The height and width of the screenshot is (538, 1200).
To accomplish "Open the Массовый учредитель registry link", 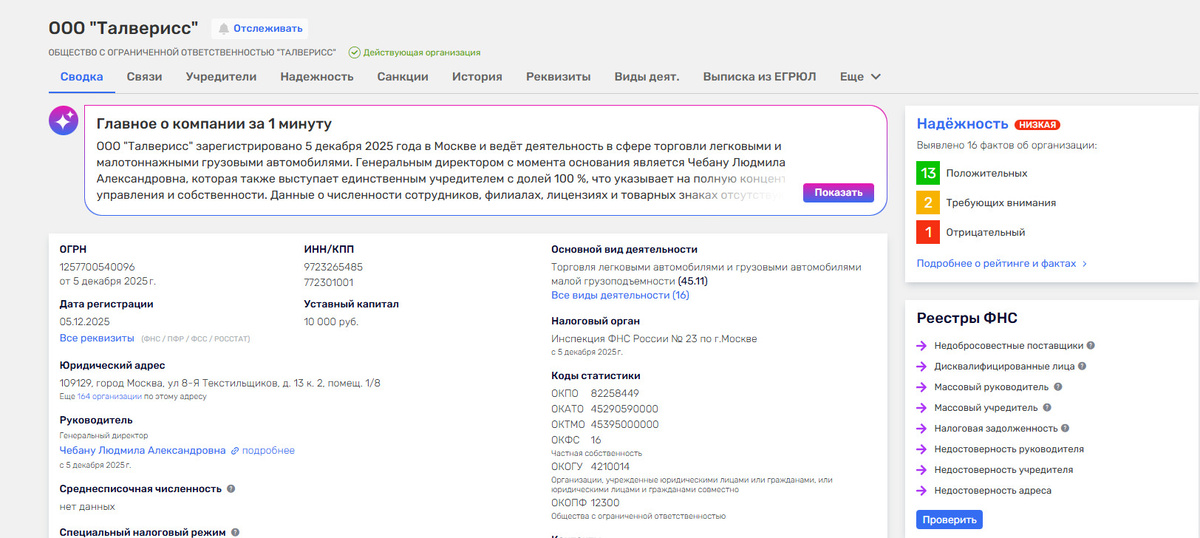I will click(x=987, y=408).
